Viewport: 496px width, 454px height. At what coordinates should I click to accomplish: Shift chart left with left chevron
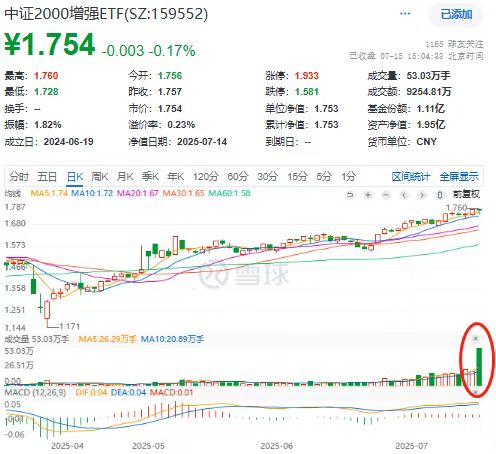404,195
